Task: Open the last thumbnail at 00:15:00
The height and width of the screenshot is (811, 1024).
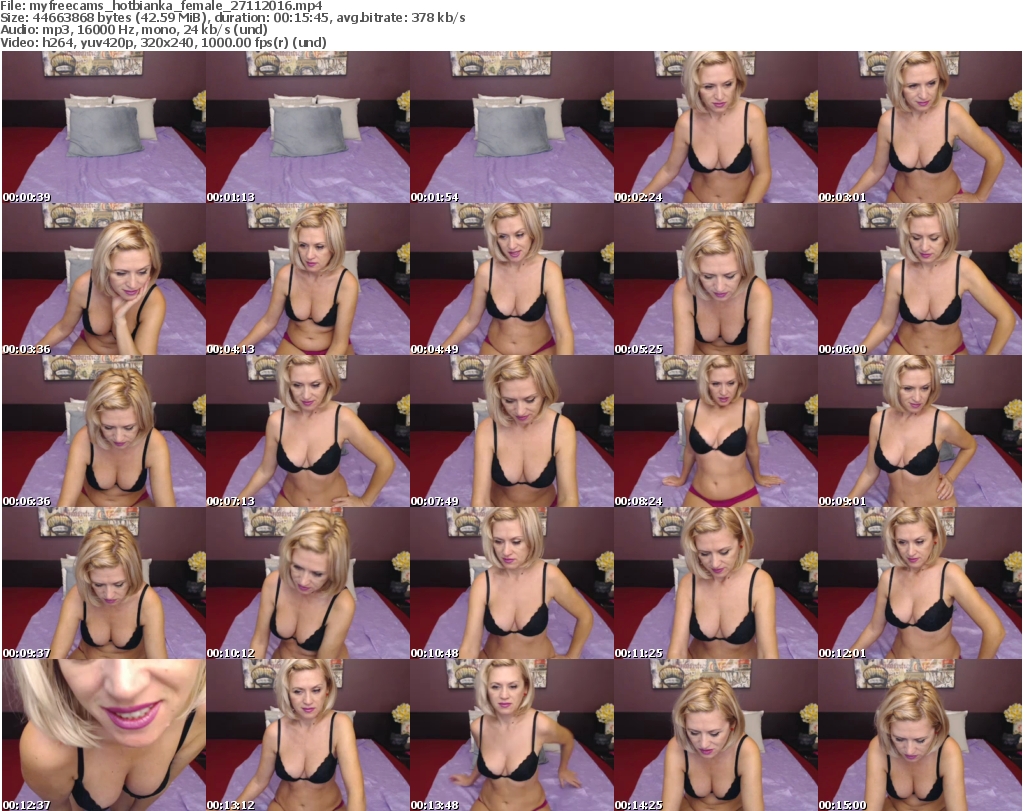Action: tap(919, 735)
